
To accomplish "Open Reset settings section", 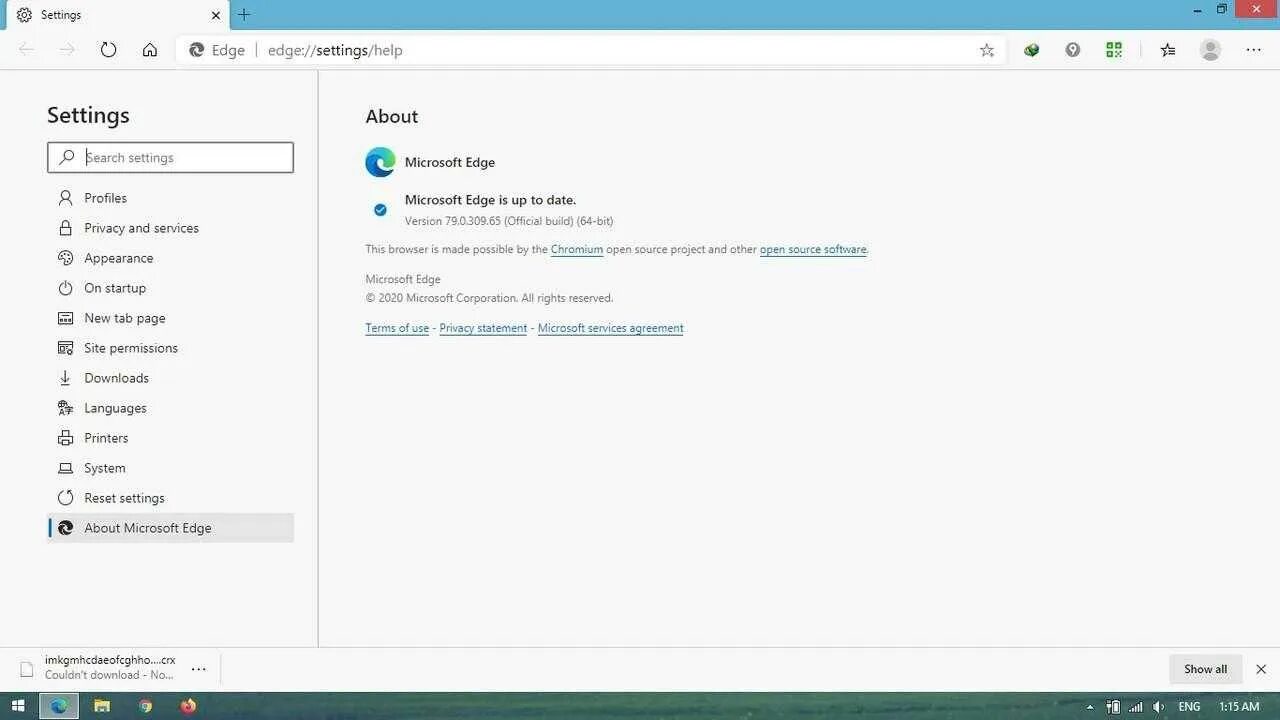I will pos(170,498).
